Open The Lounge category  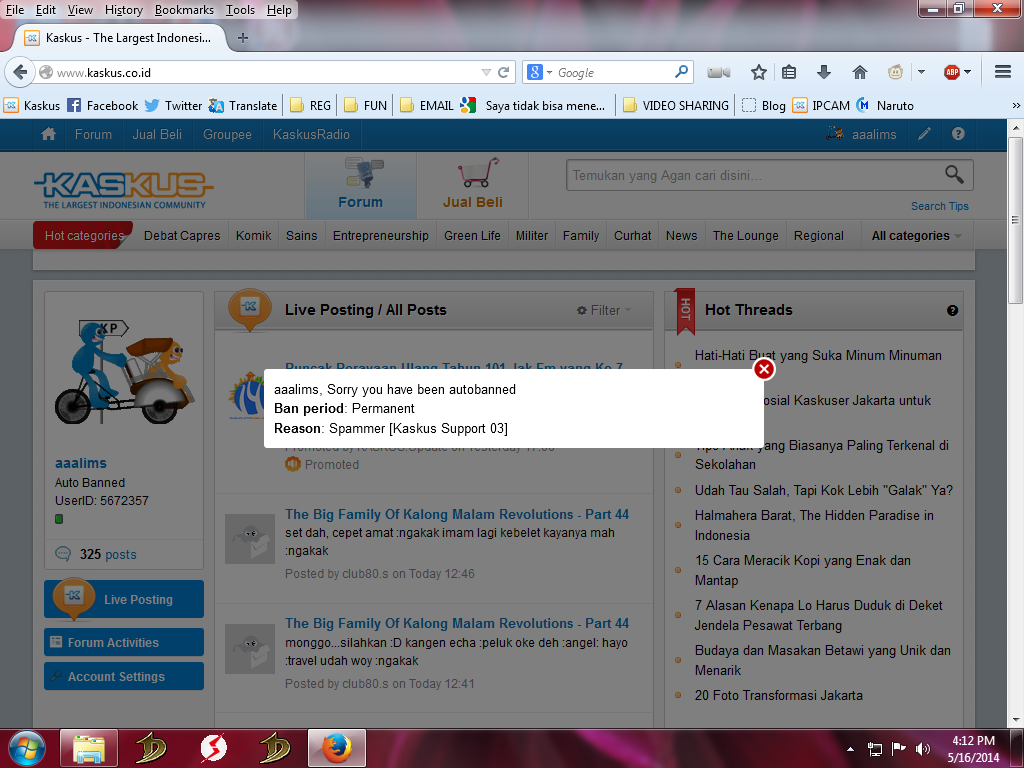tap(746, 236)
